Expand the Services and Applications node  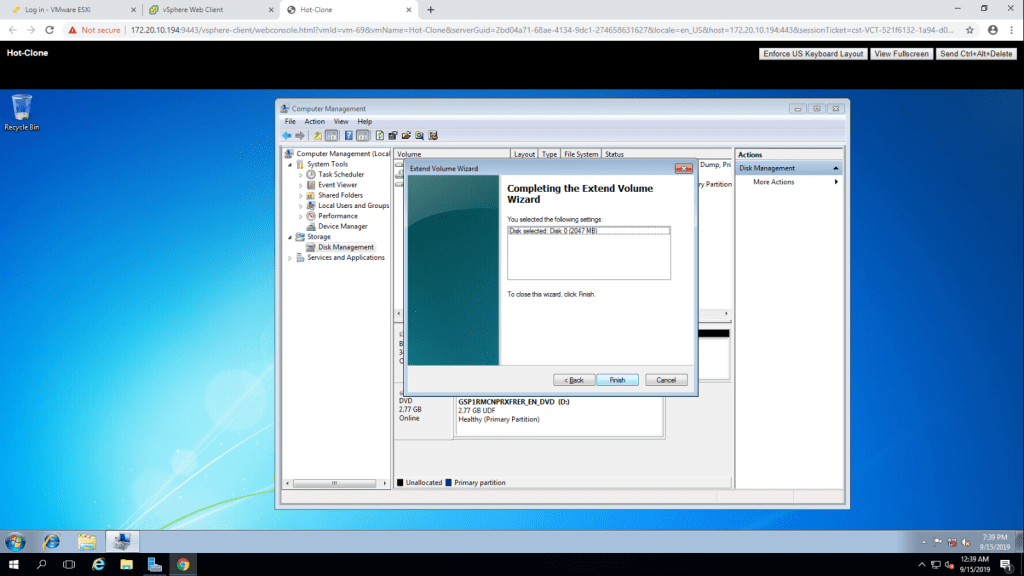290,258
